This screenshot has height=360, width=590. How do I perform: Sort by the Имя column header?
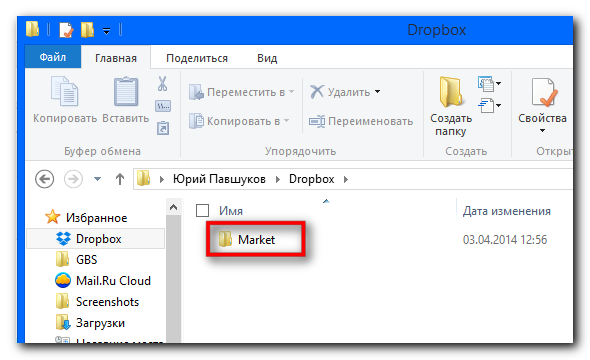[231, 211]
